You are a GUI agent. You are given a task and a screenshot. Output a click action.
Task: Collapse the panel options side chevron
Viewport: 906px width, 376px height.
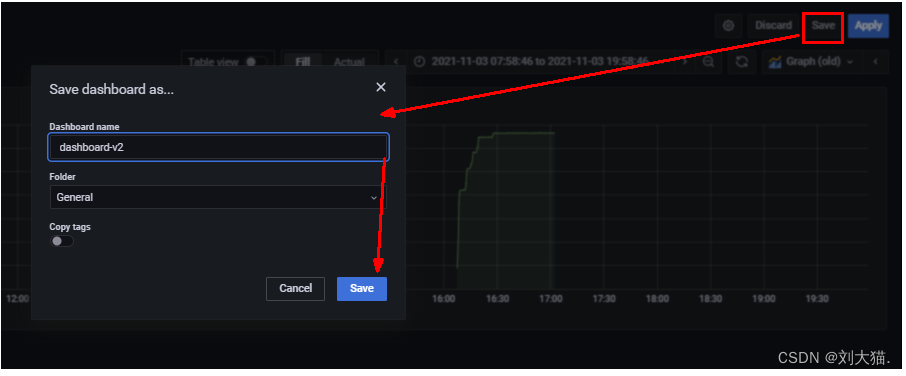click(x=876, y=61)
